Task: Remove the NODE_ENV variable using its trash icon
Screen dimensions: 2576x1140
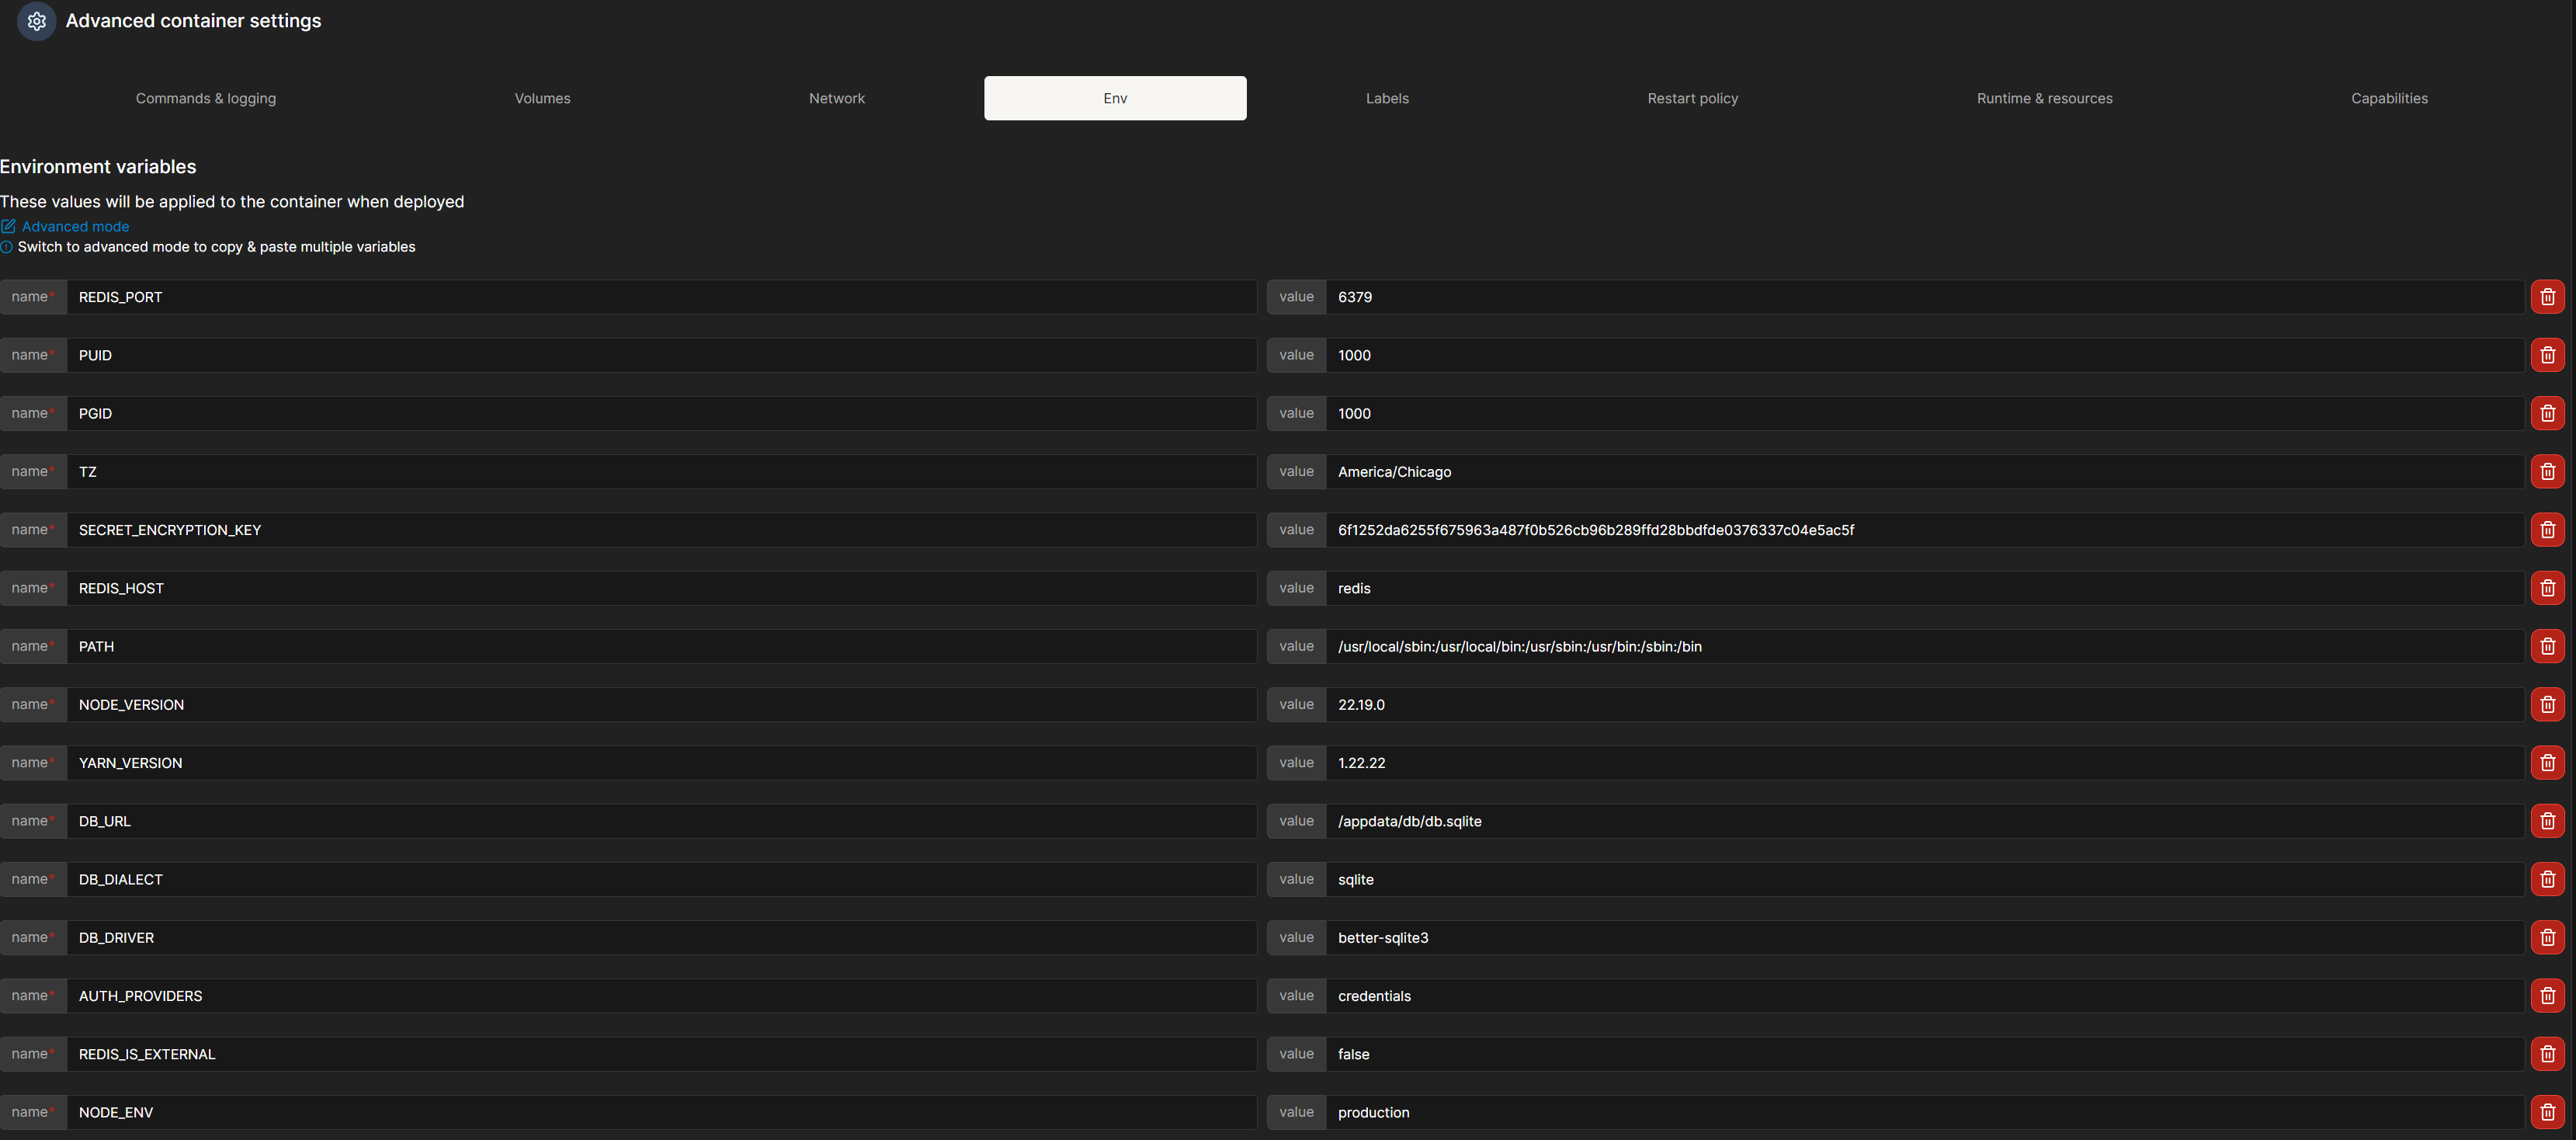Action: point(2547,1112)
